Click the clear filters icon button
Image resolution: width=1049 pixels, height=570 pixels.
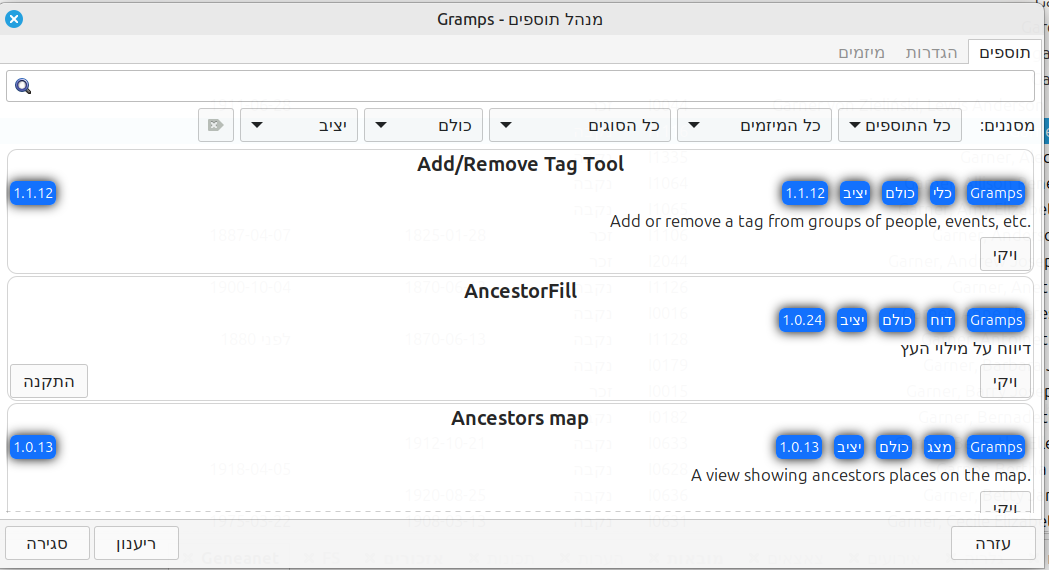tap(215, 125)
